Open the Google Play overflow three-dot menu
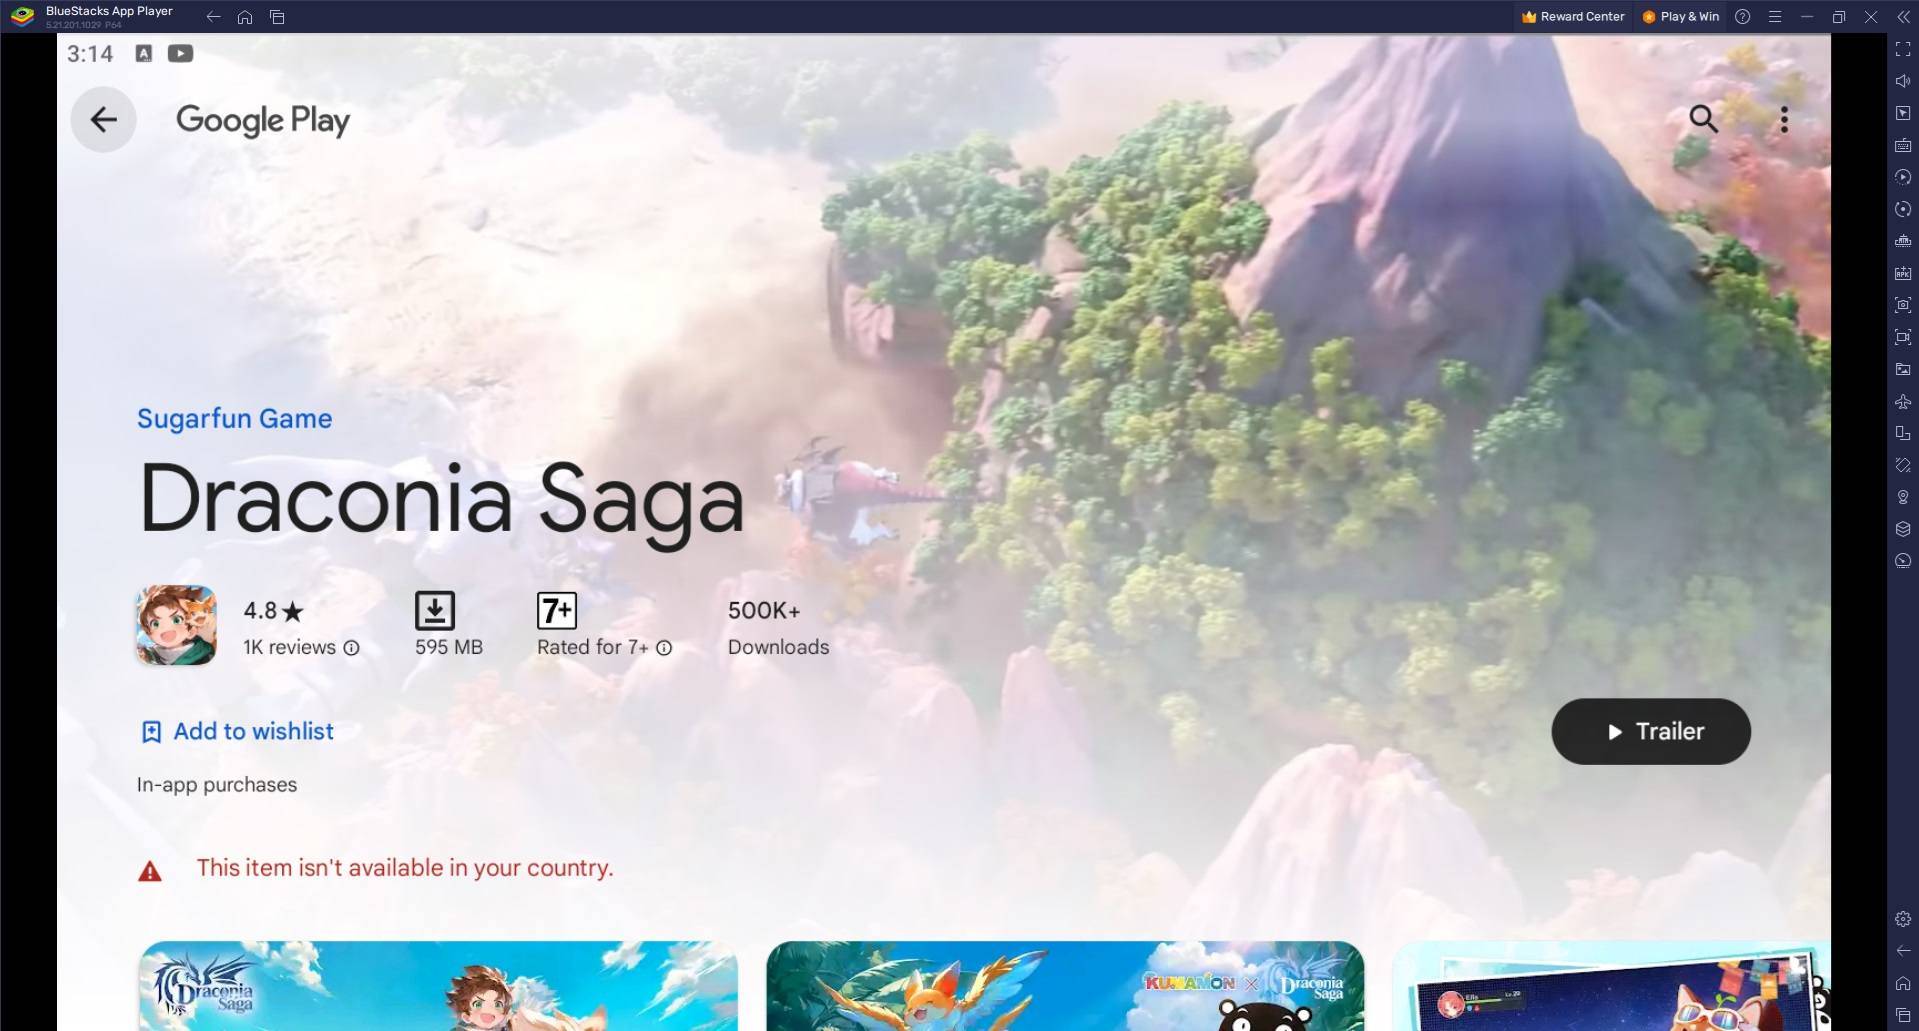 (x=1784, y=119)
